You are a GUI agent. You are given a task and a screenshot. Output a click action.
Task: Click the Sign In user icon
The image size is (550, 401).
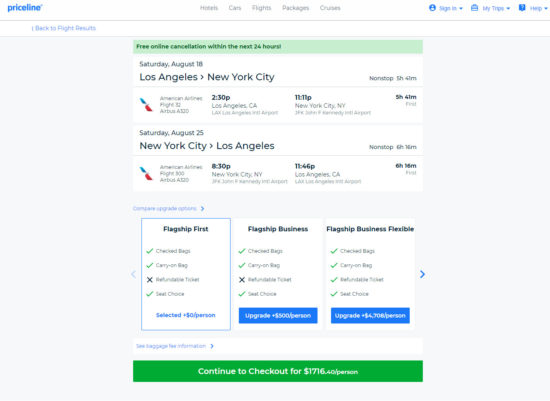click(x=432, y=8)
